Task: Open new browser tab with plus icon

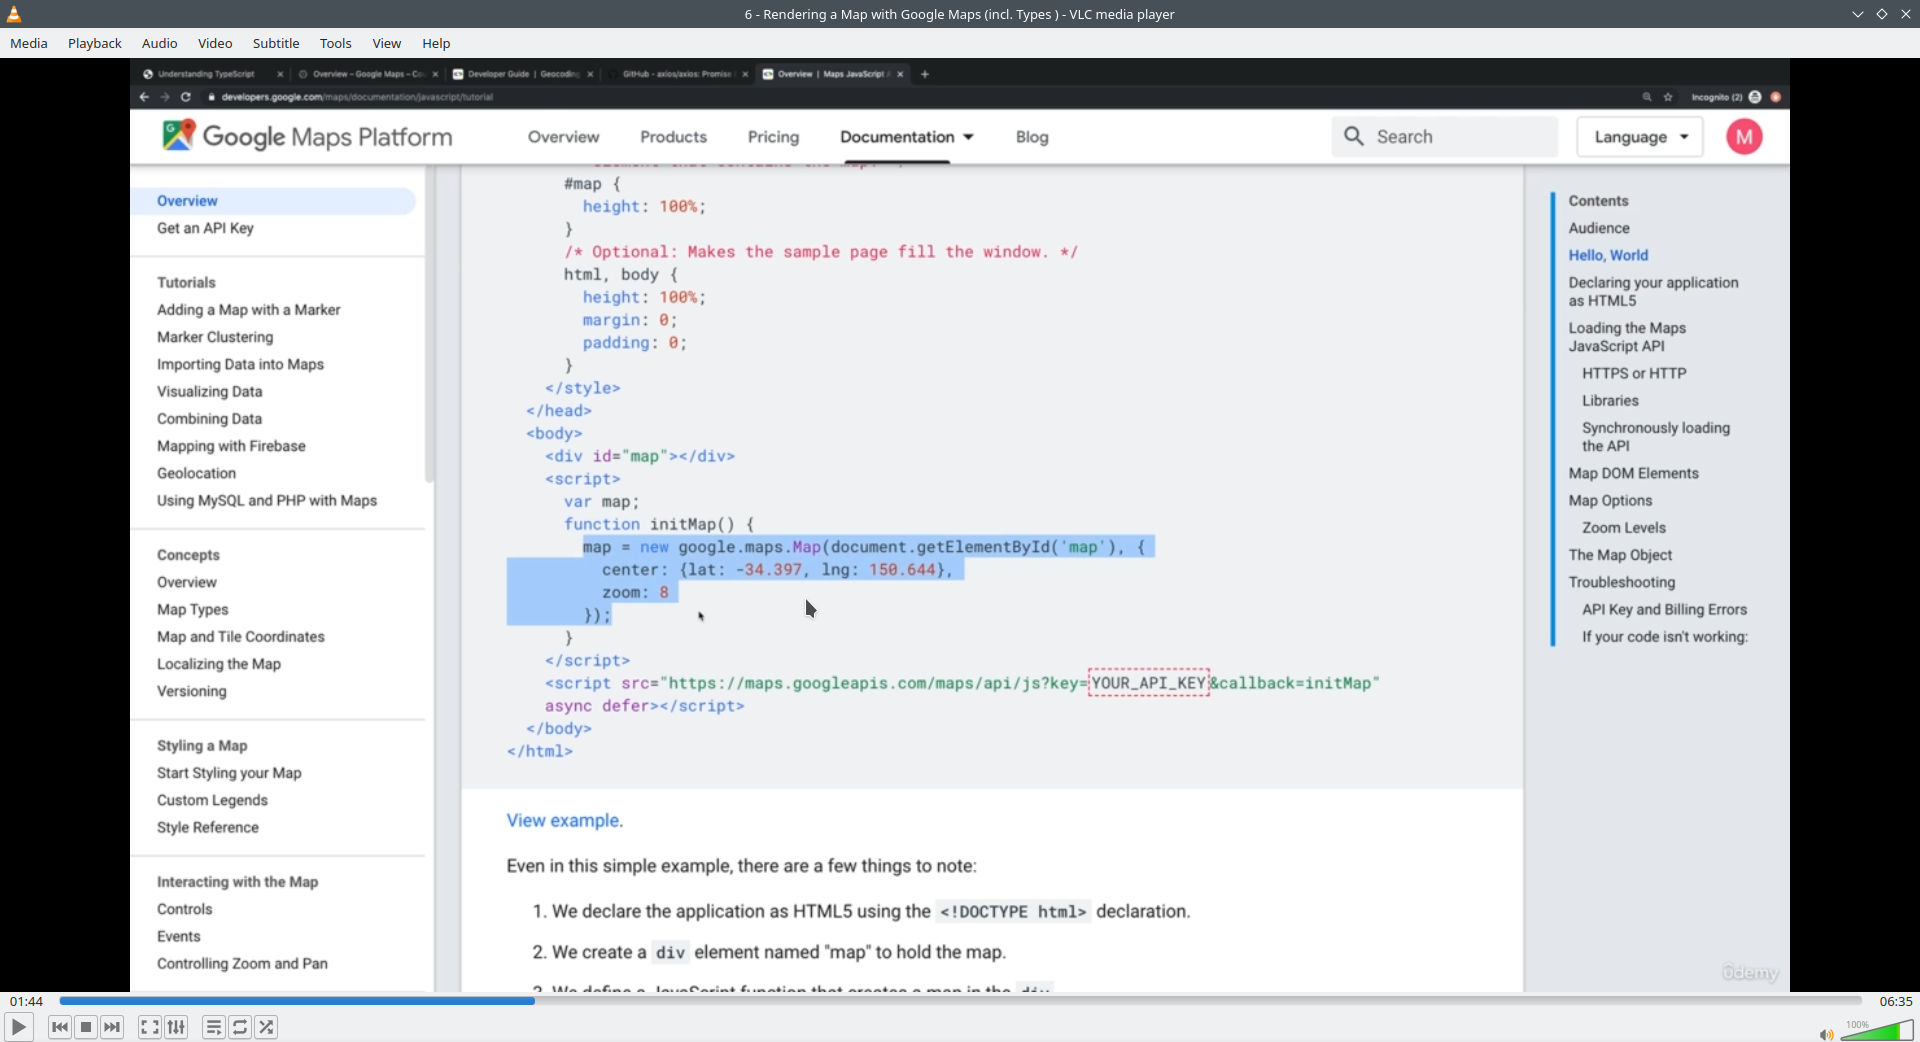Action: [925, 74]
